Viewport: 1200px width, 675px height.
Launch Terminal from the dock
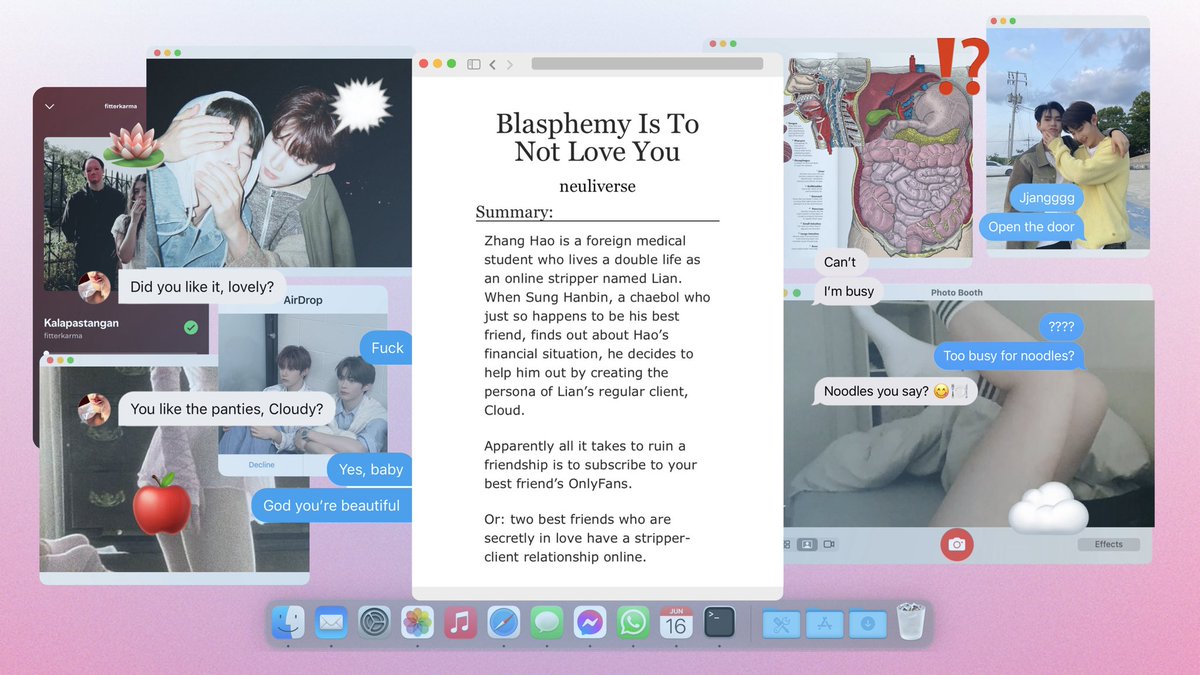(719, 623)
